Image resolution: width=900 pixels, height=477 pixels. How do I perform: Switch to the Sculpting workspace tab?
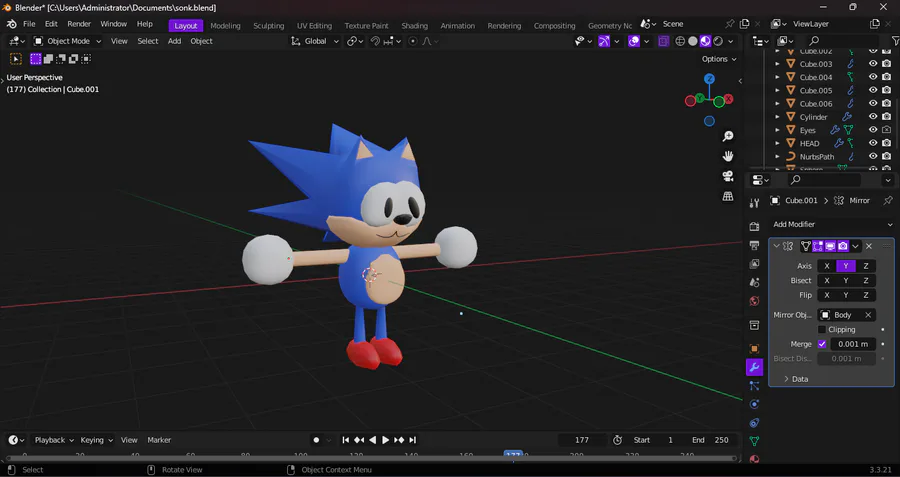[269, 26]
